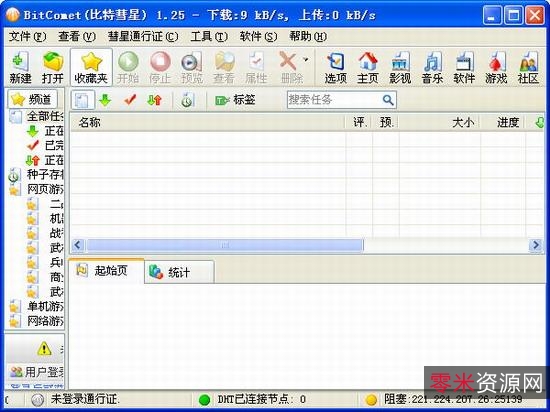The height and width of the screenshot is (412, 550).
Task: Click the green arrow column header
Action: coord(539,122)
